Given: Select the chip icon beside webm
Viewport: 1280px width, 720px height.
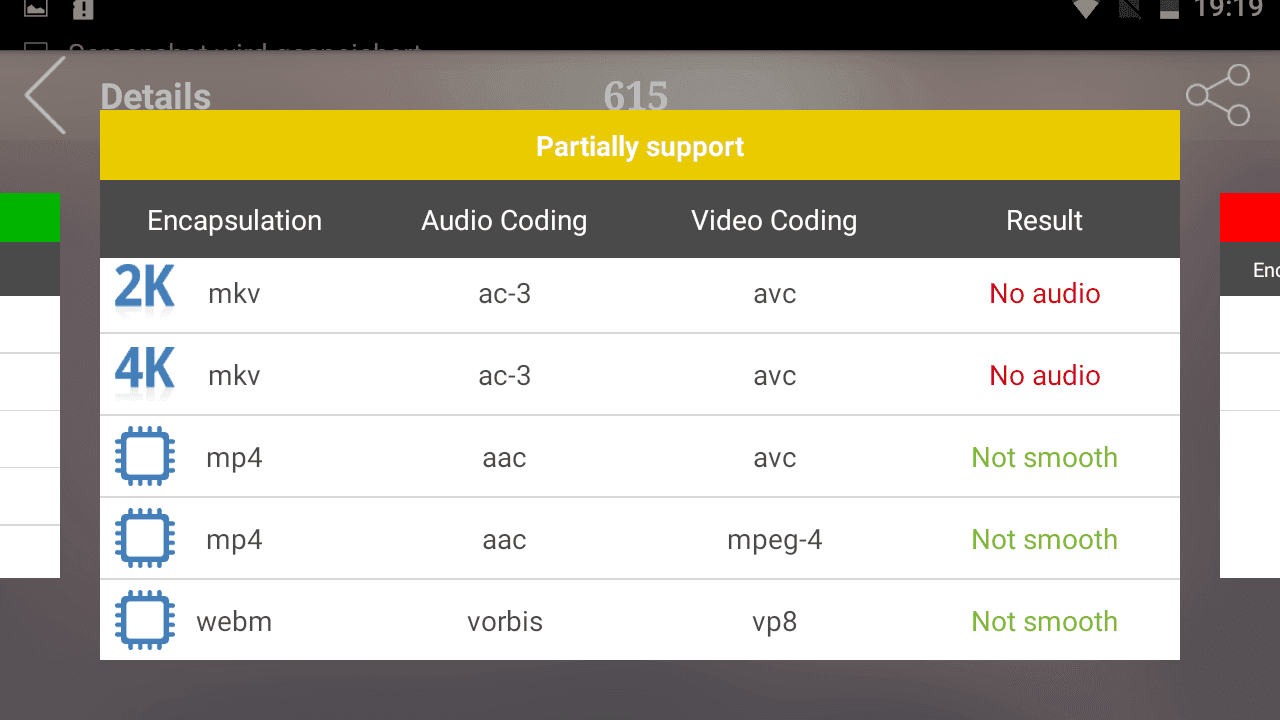Looking at the screenshot, I should click(x=145, y=620).
